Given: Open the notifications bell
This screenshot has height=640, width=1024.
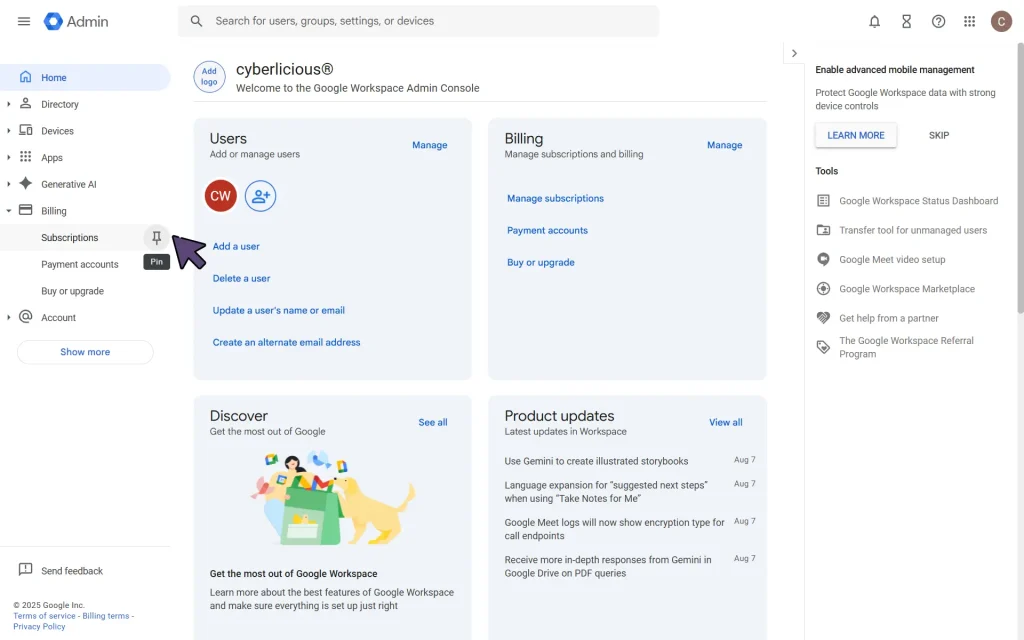Looking at the screenshot, I should tap(874, 22).
